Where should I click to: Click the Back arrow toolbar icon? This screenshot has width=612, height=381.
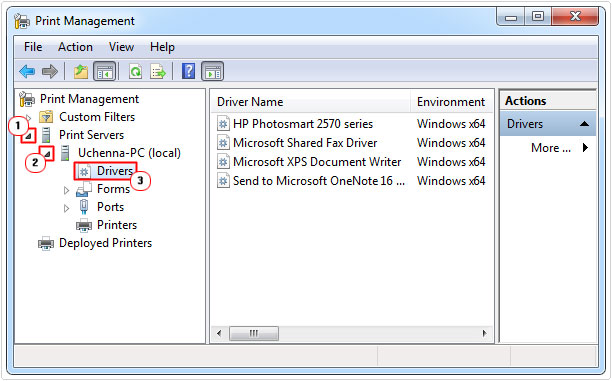click(27, 71)
